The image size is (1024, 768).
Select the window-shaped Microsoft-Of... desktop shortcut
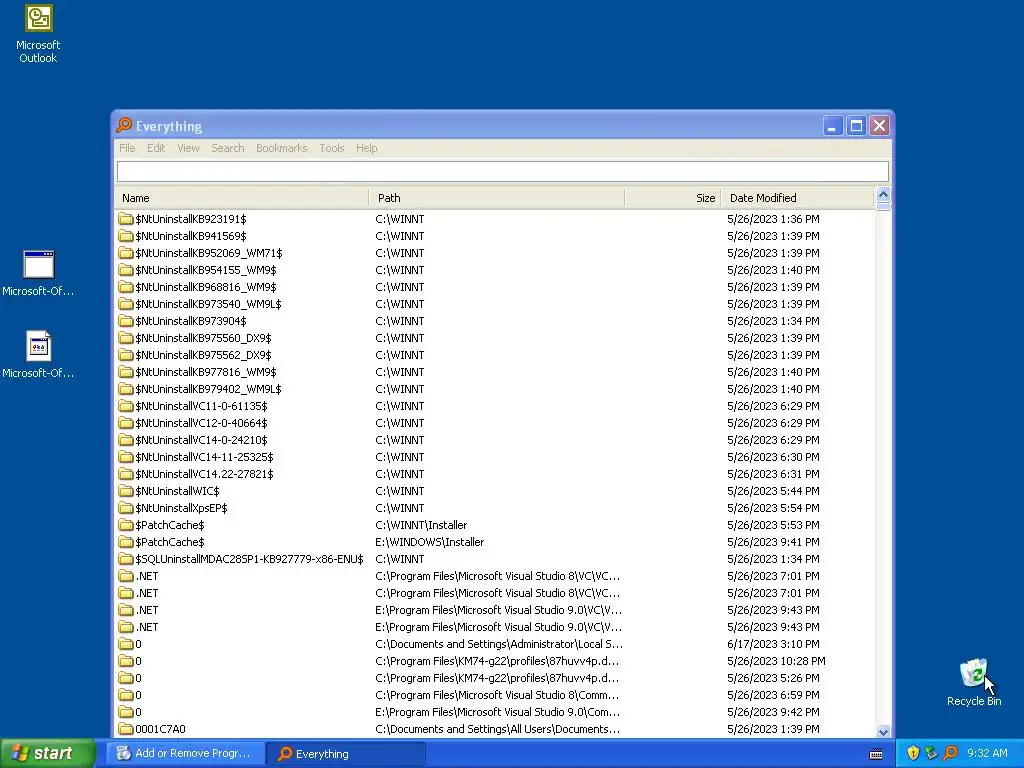pos(38,273)
